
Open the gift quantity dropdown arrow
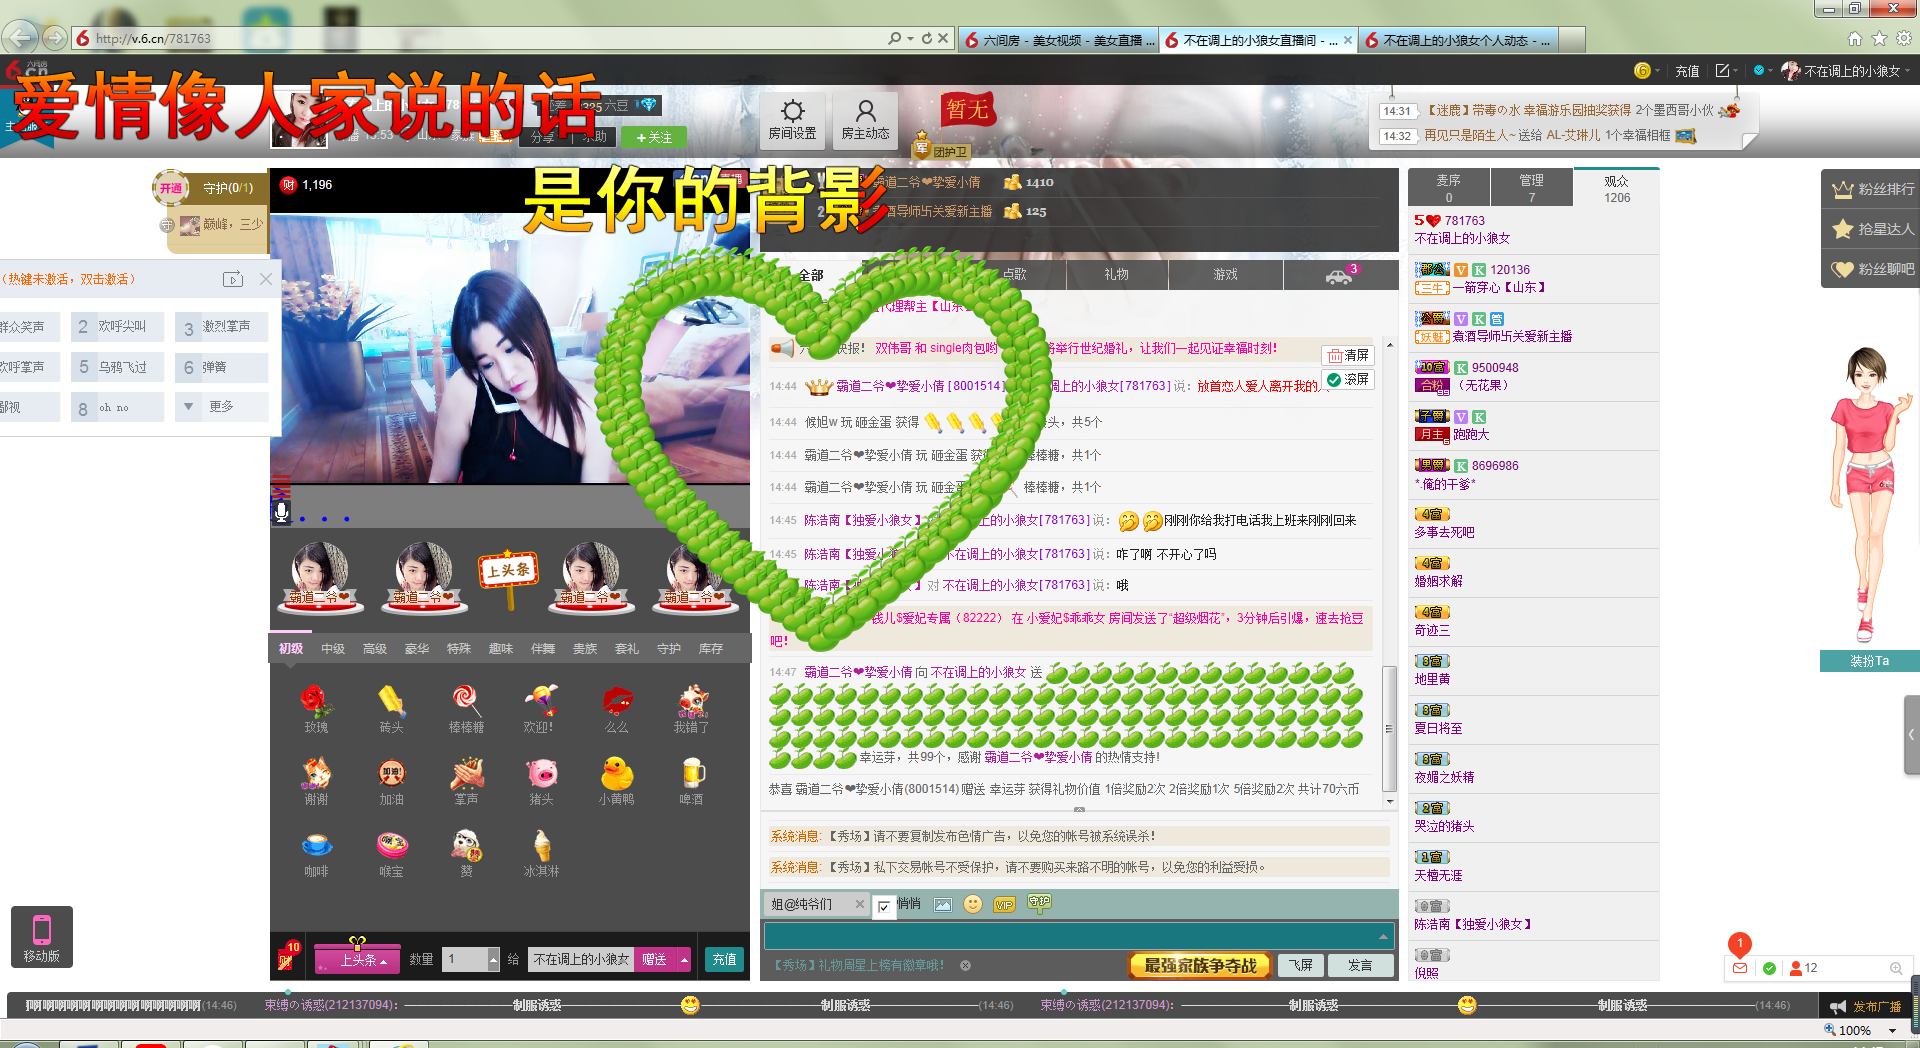493,960
